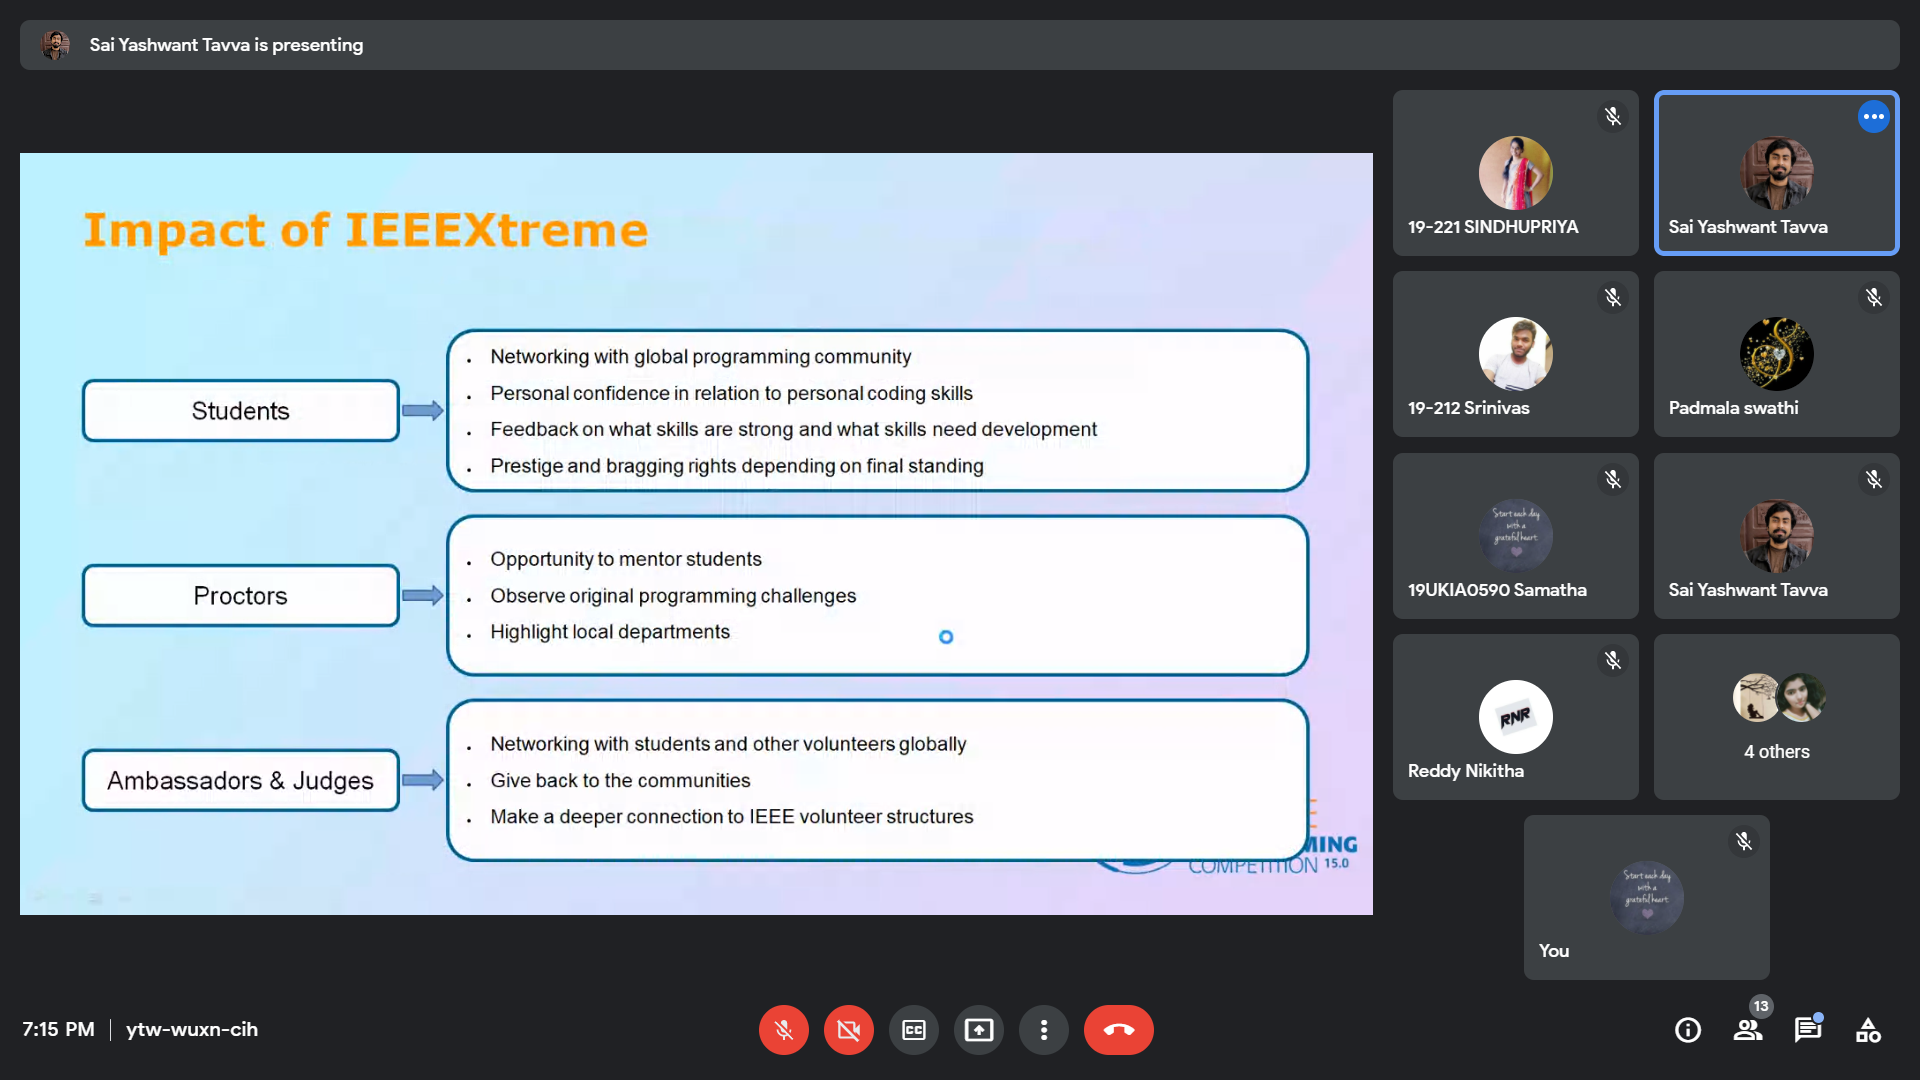Open the present screen control
This screenshot has height=1080, width=1920.
coord(978,1029)
